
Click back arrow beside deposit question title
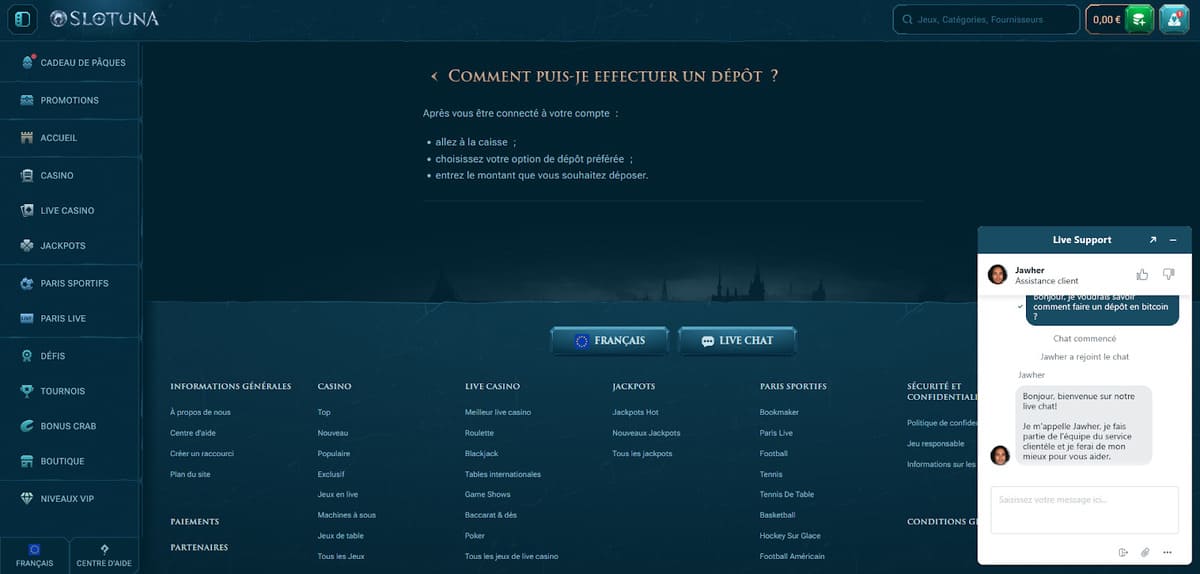[x=434, y=77]
